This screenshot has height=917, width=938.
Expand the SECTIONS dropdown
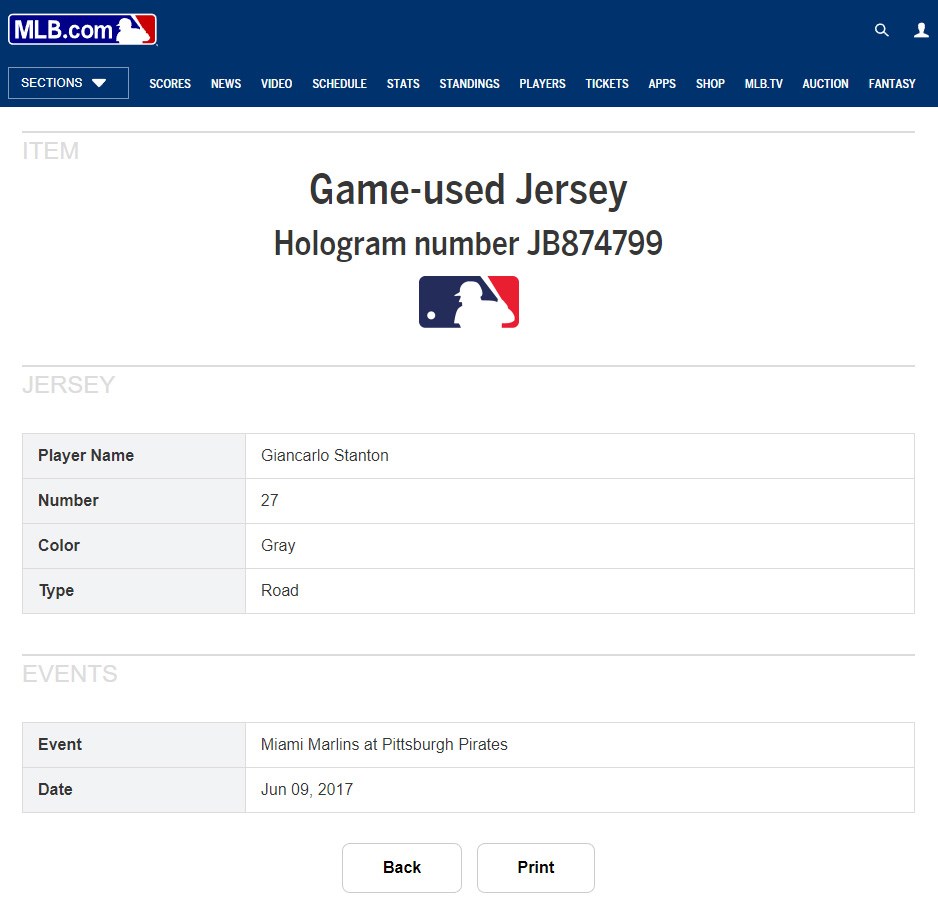point(68,83)
